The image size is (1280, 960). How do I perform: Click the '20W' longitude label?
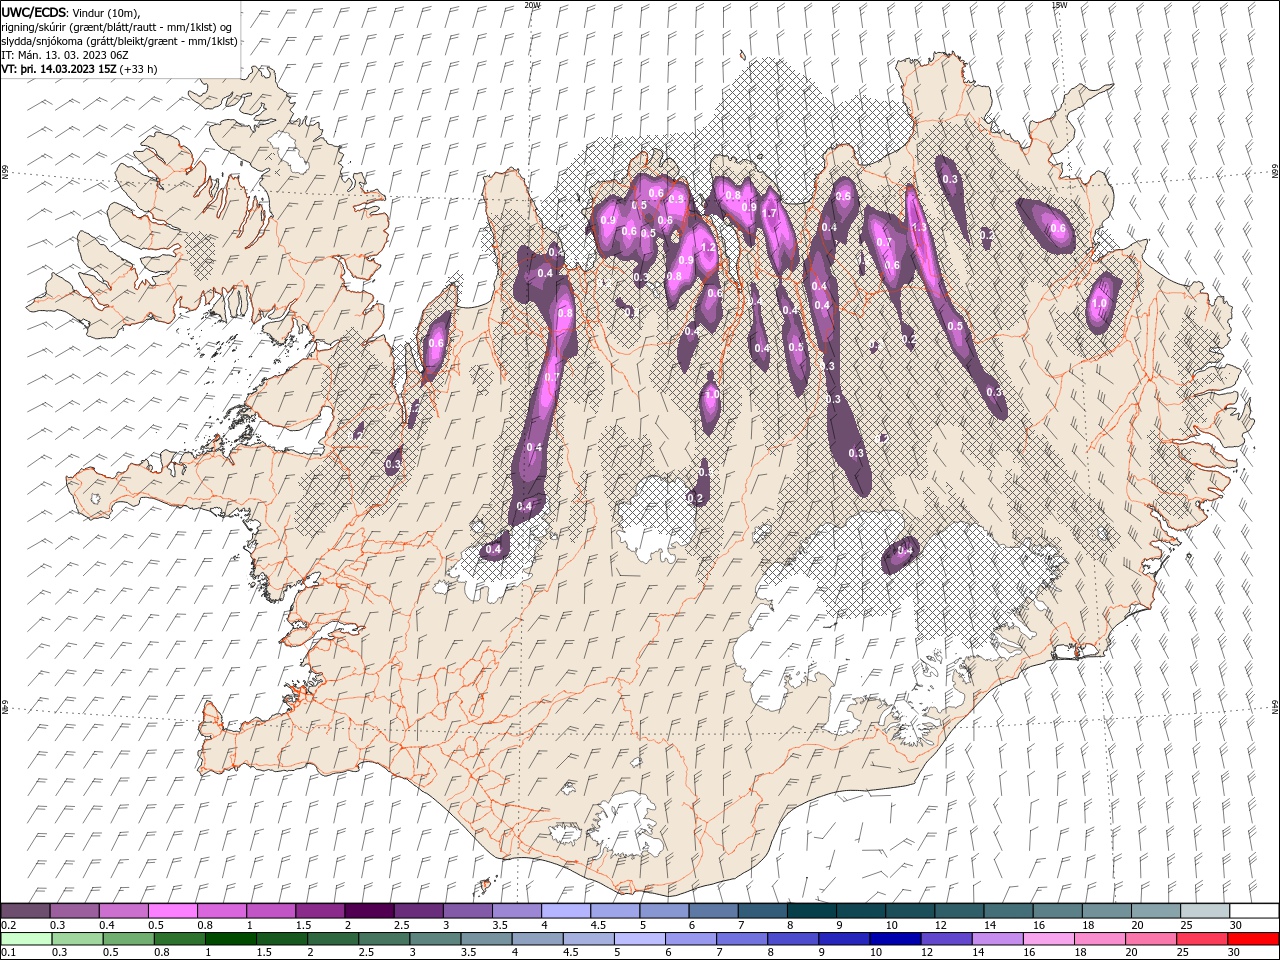tap(532, 5)
